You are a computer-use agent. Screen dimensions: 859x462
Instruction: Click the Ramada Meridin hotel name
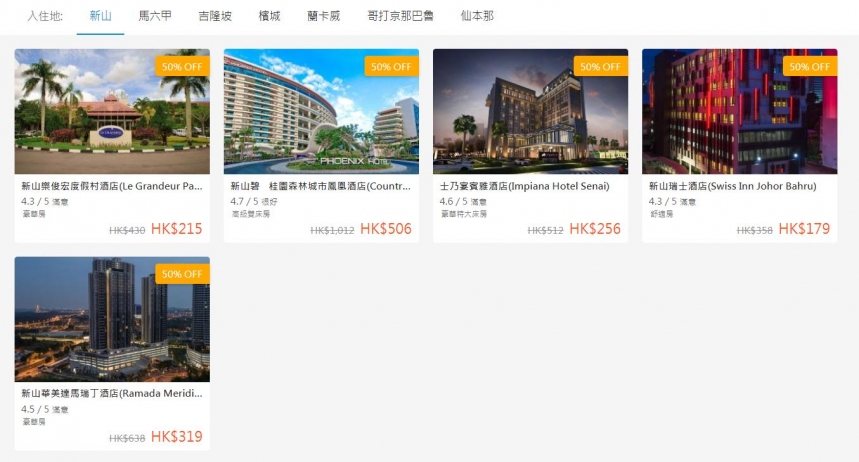click(x=112, y=393)
